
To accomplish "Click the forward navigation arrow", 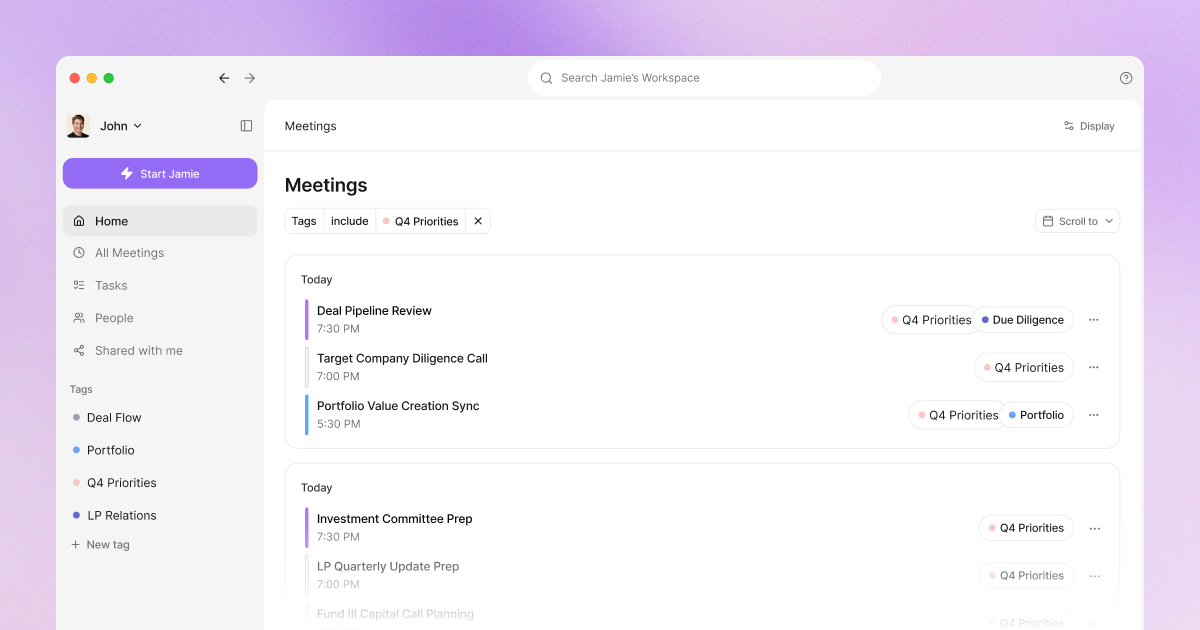I will point(250,78).
